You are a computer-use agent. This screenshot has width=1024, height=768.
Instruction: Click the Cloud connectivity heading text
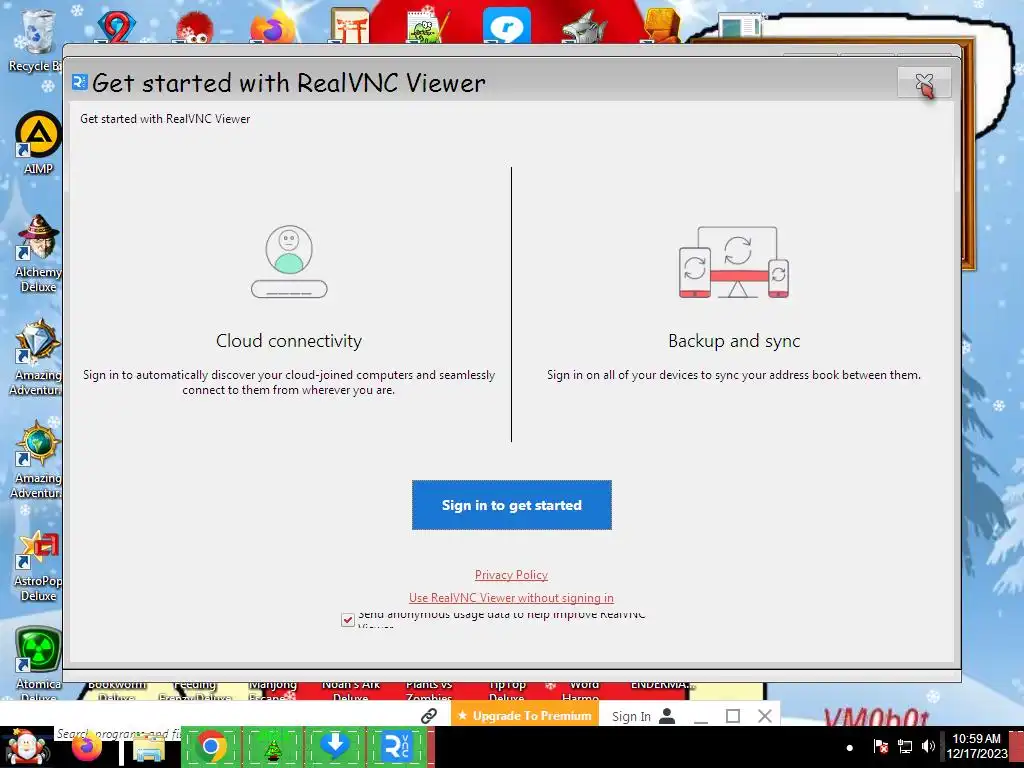pos(289,341)
